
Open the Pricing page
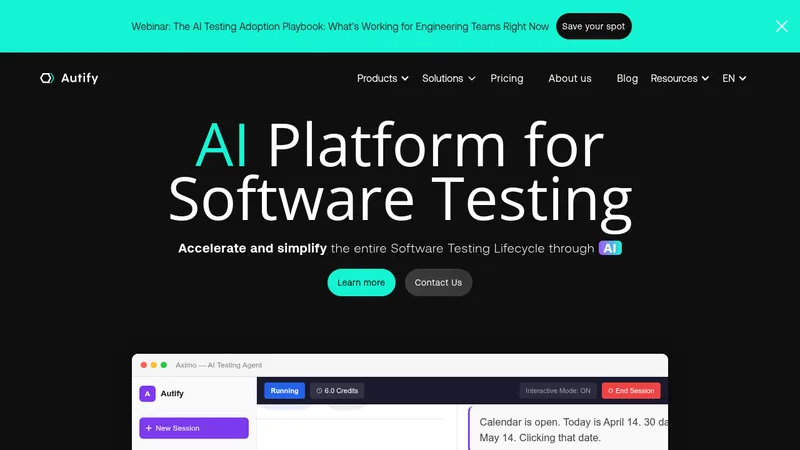(507, 78)
